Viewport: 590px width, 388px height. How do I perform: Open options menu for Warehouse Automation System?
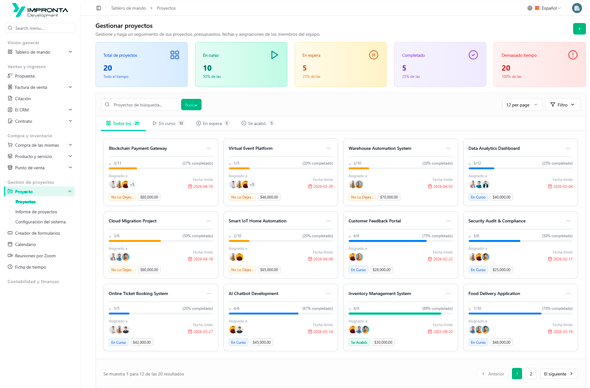tap(449, 148)
